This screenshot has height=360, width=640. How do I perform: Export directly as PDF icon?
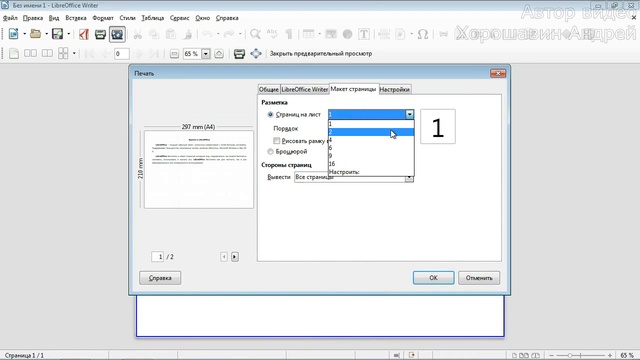(x=84, y=34)
